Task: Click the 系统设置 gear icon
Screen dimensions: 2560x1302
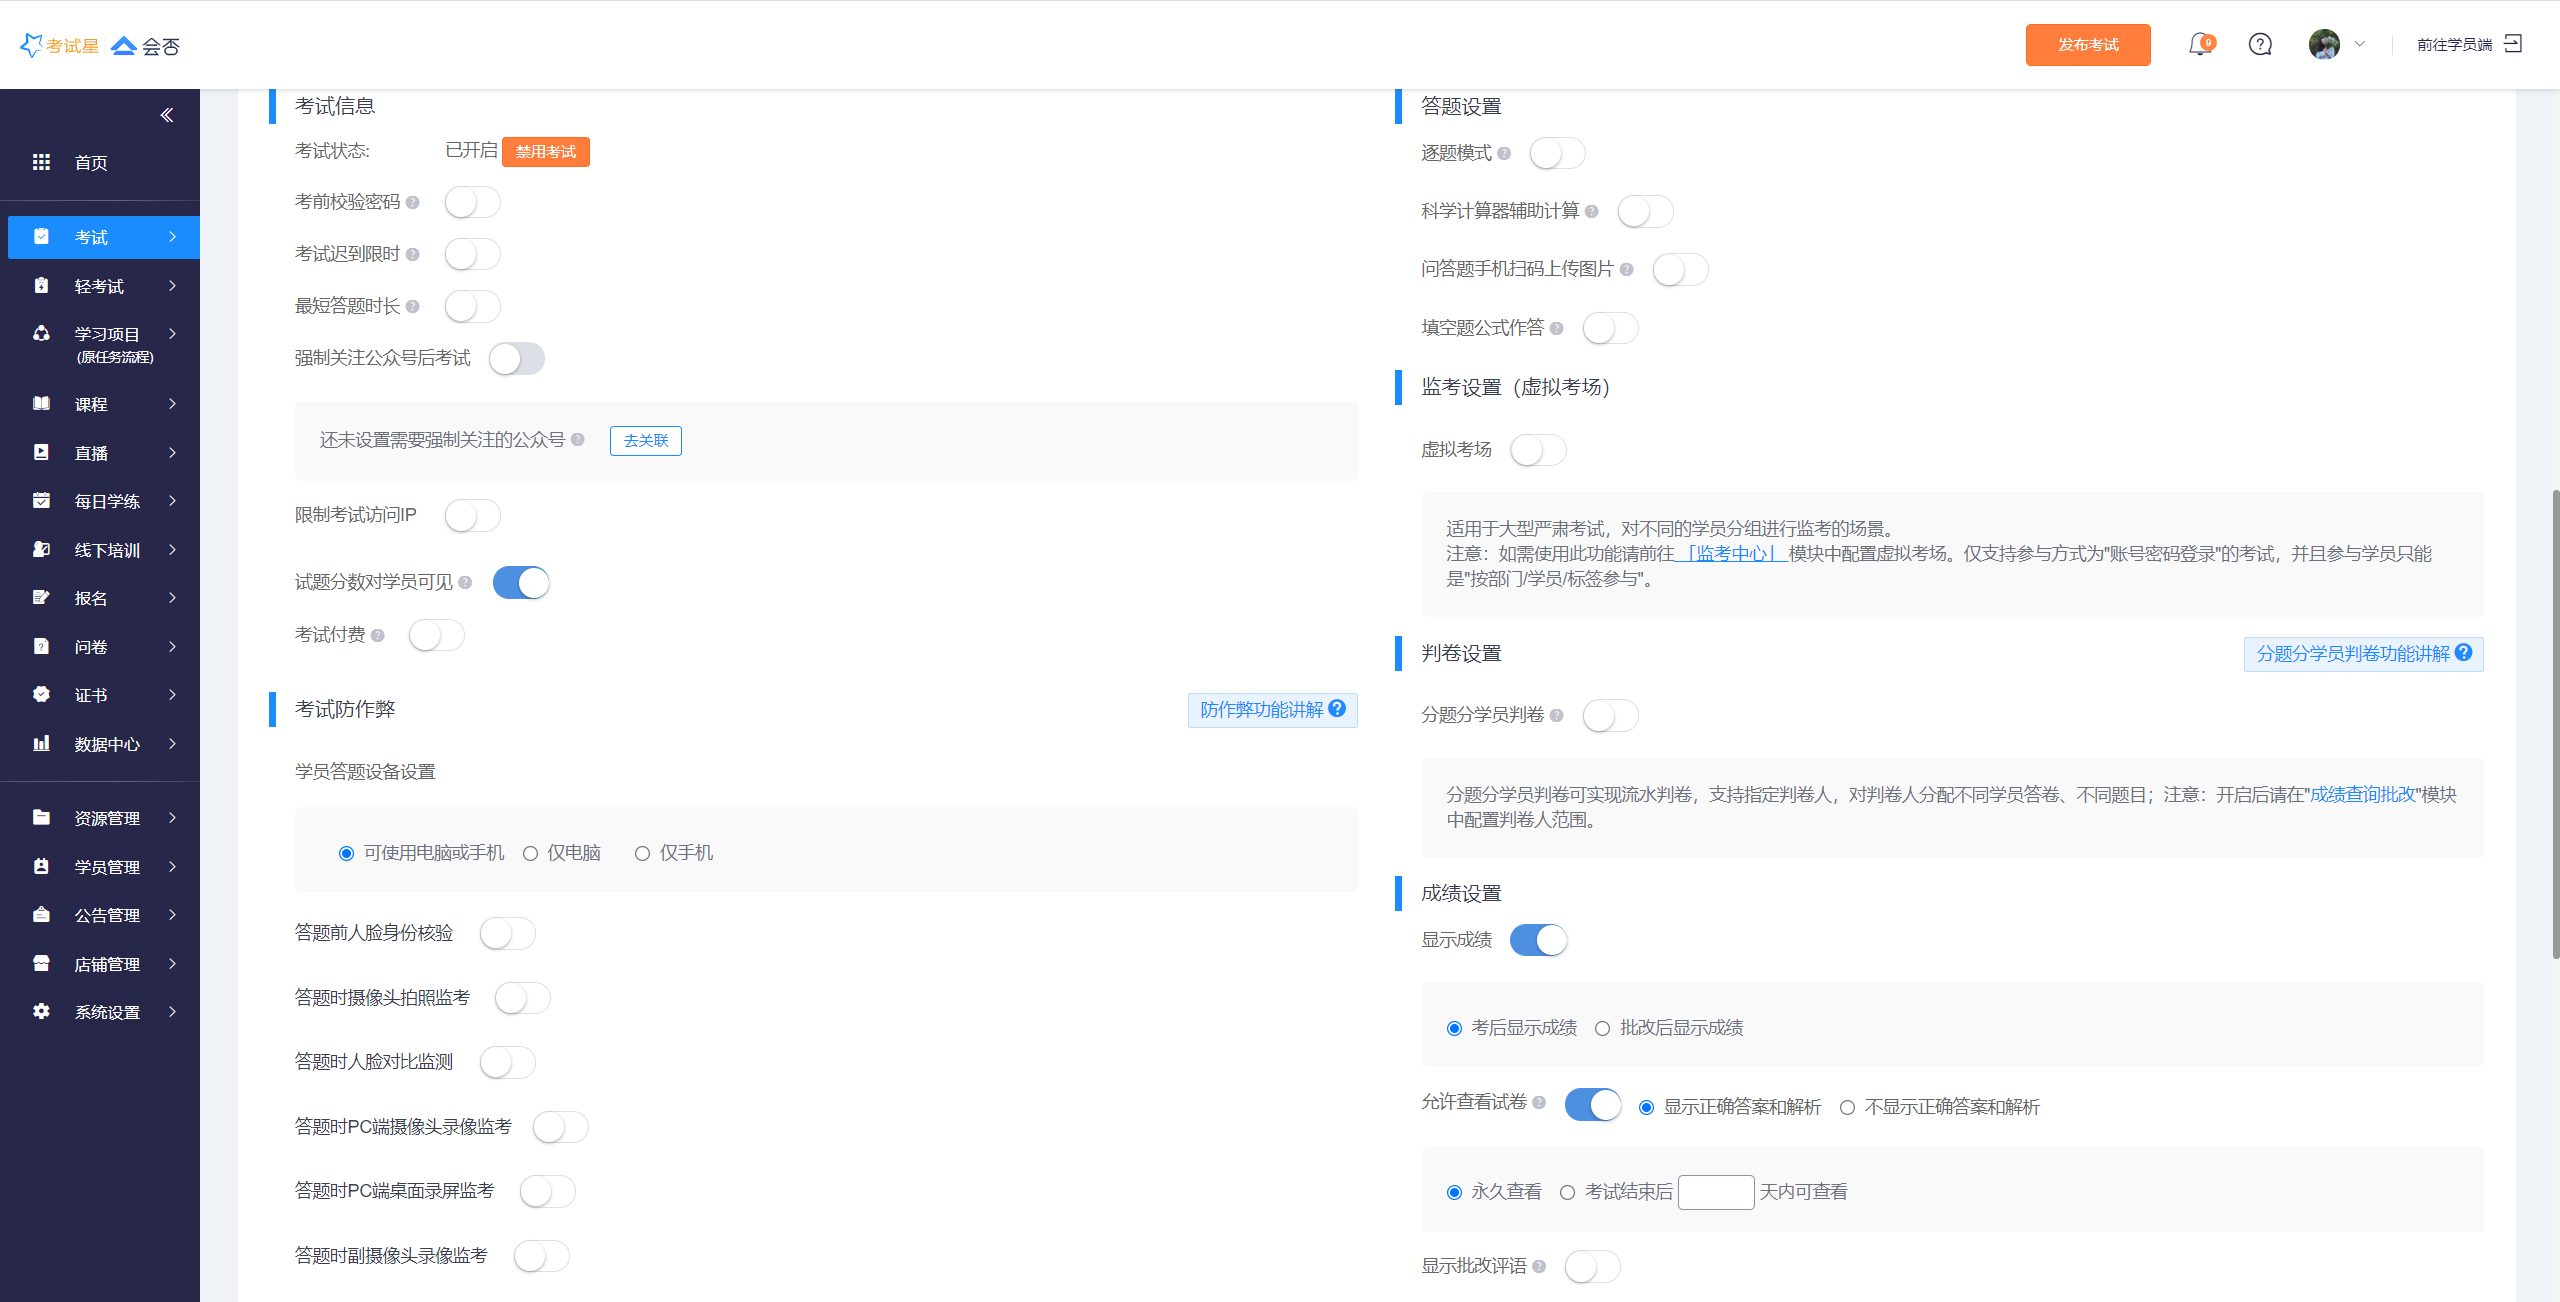Action: pos(41,1011)
